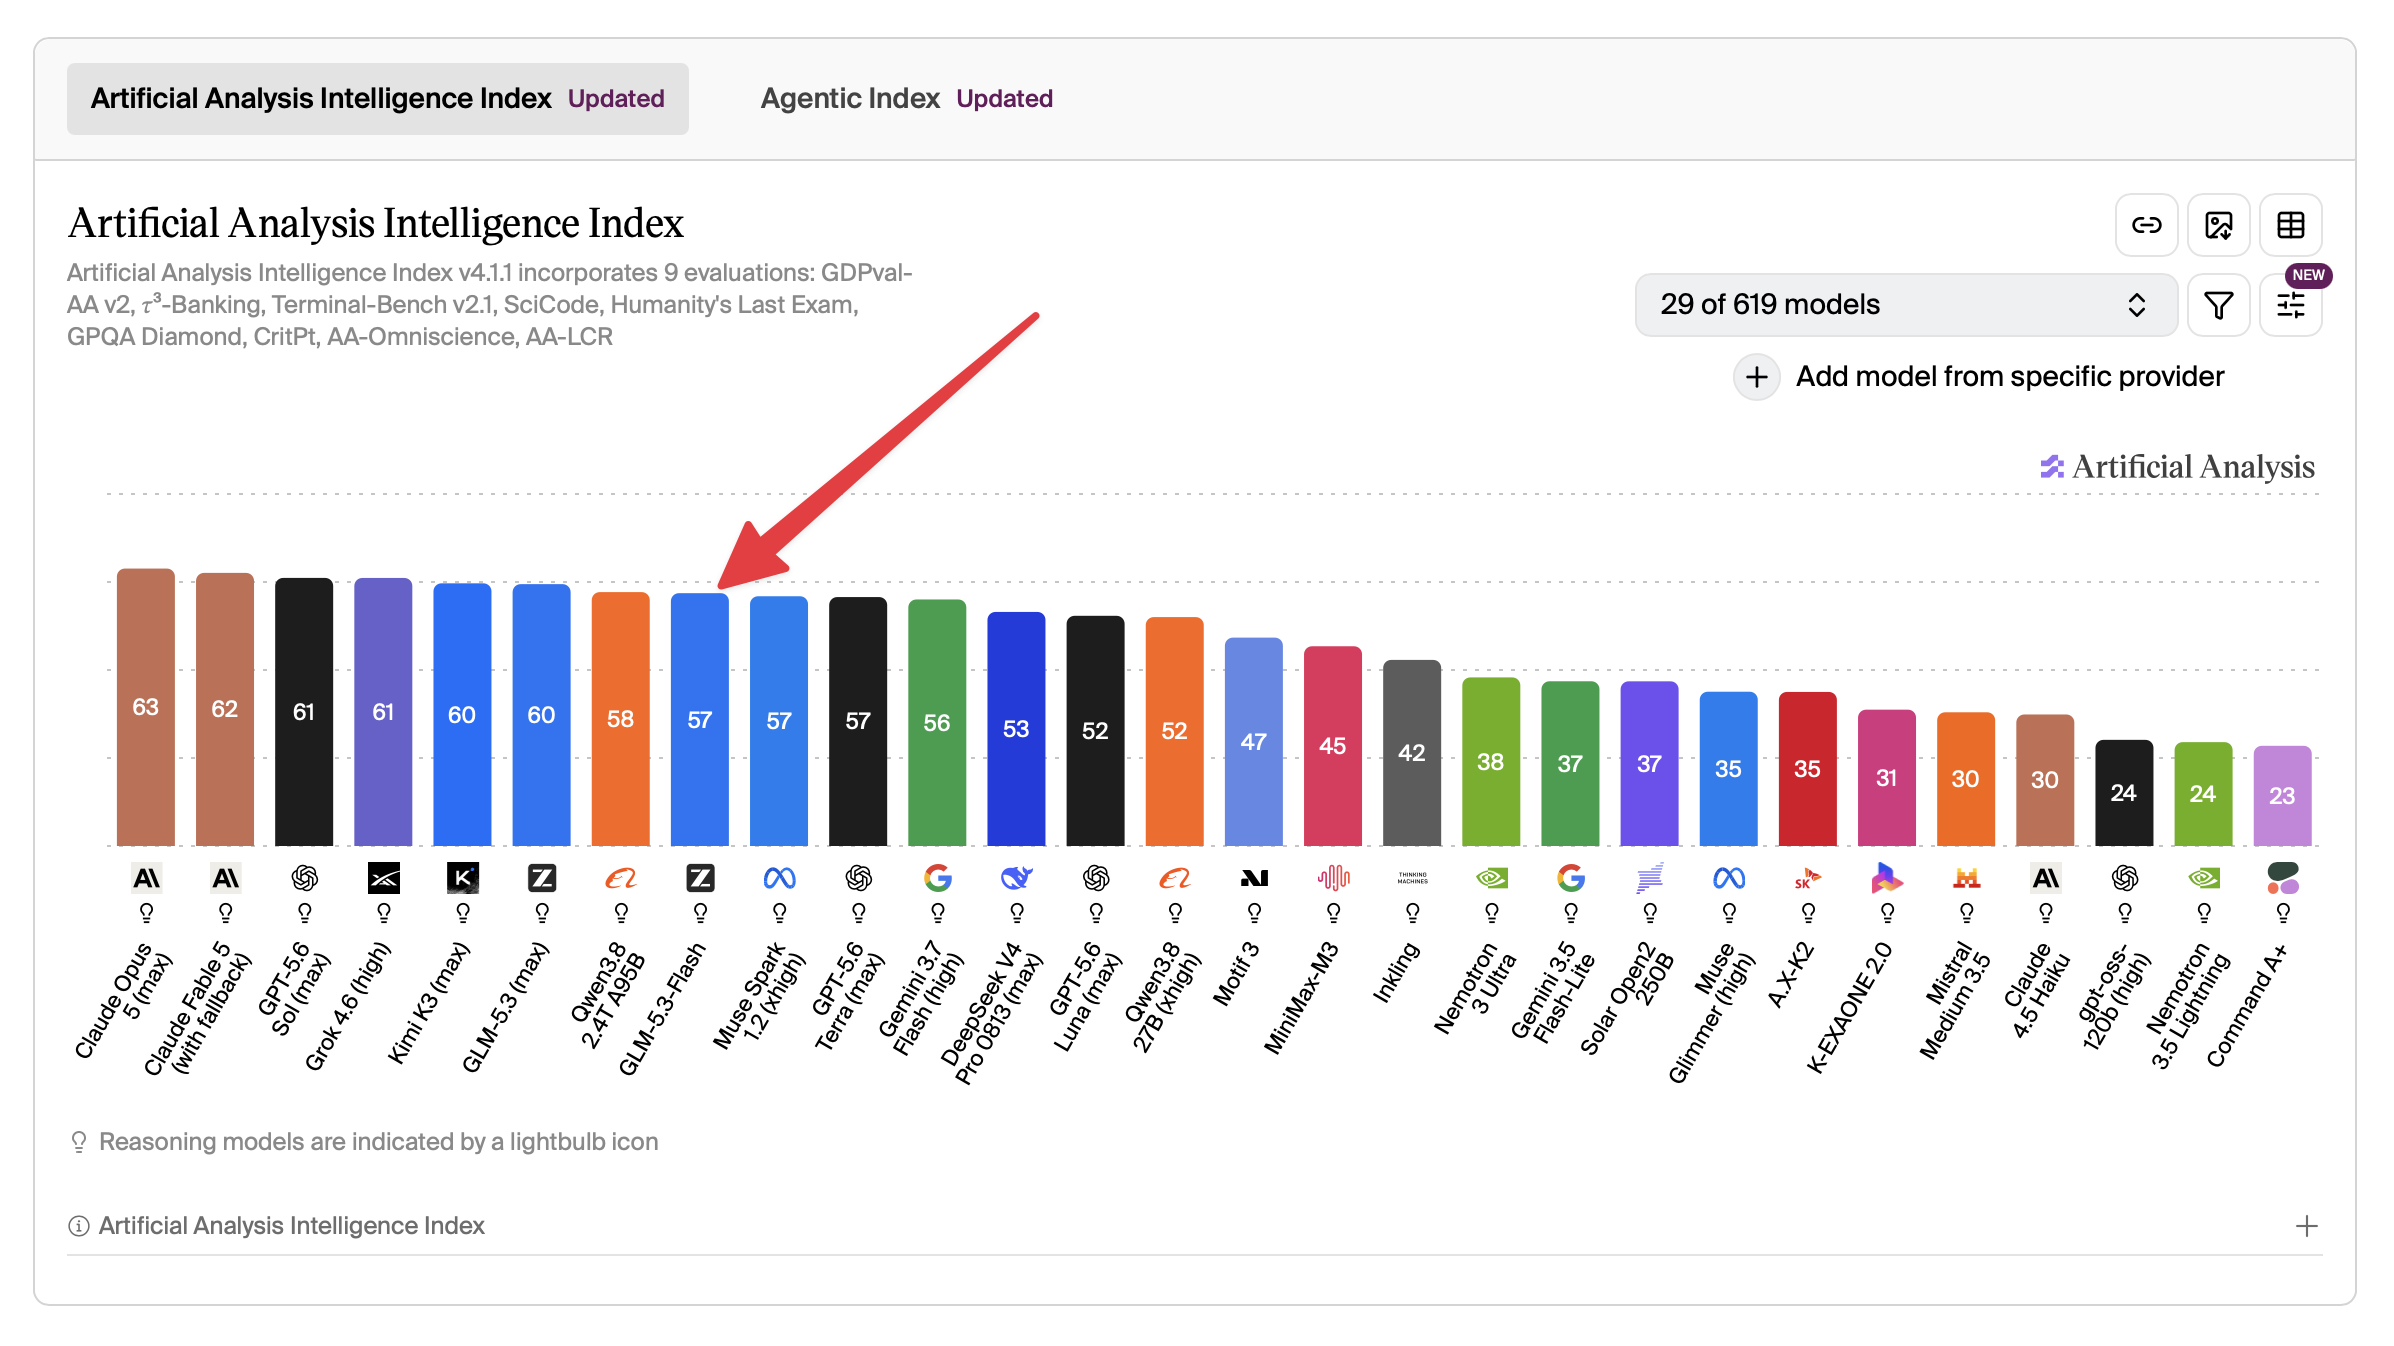Click the "GPT-5.6 Luna (max)" axis label
The height and width of the screenshot is (1346, 2394).
1086,997
